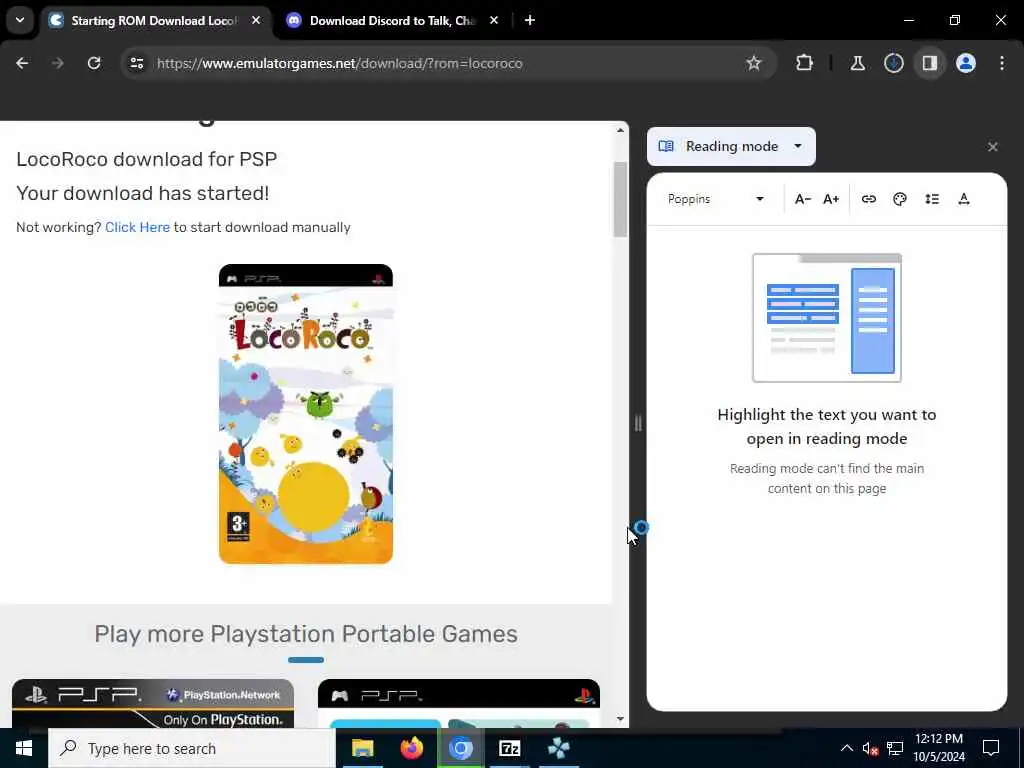Viewport: 1024px width, 768px height.
Task: Open the PlayStation Network game thumbnail
Action: click(x=153, y=703)
